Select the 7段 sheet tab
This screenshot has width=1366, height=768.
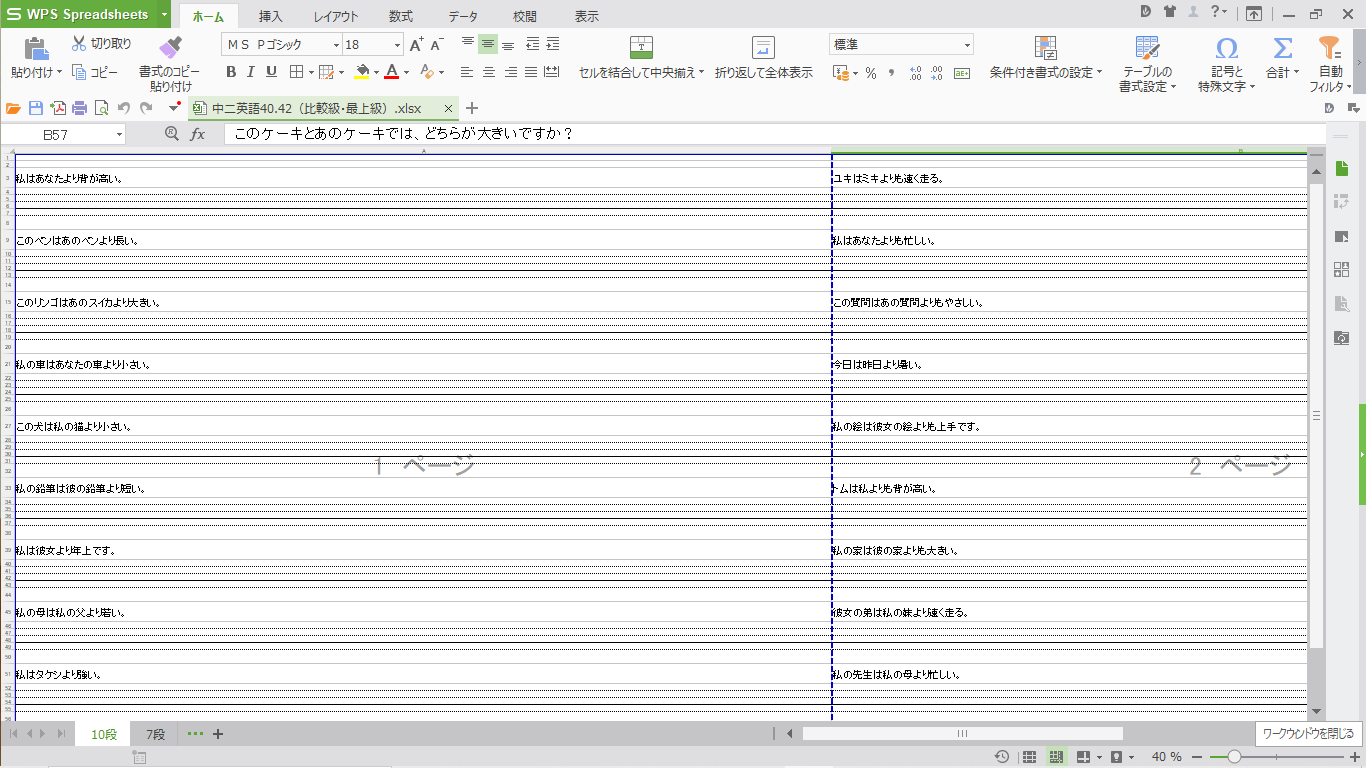155,734
